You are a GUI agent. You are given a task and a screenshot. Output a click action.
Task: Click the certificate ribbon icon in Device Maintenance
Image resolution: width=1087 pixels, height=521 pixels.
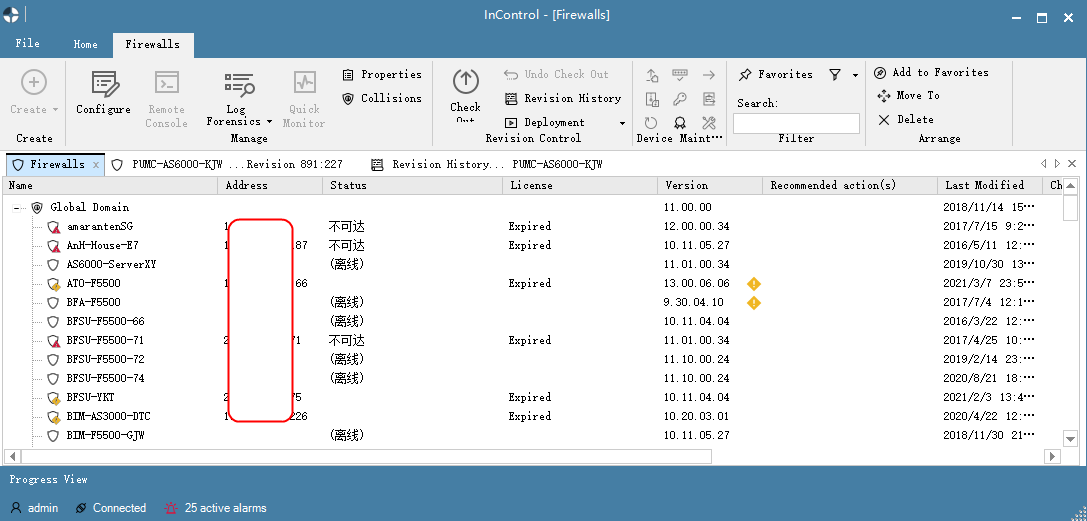680,123
